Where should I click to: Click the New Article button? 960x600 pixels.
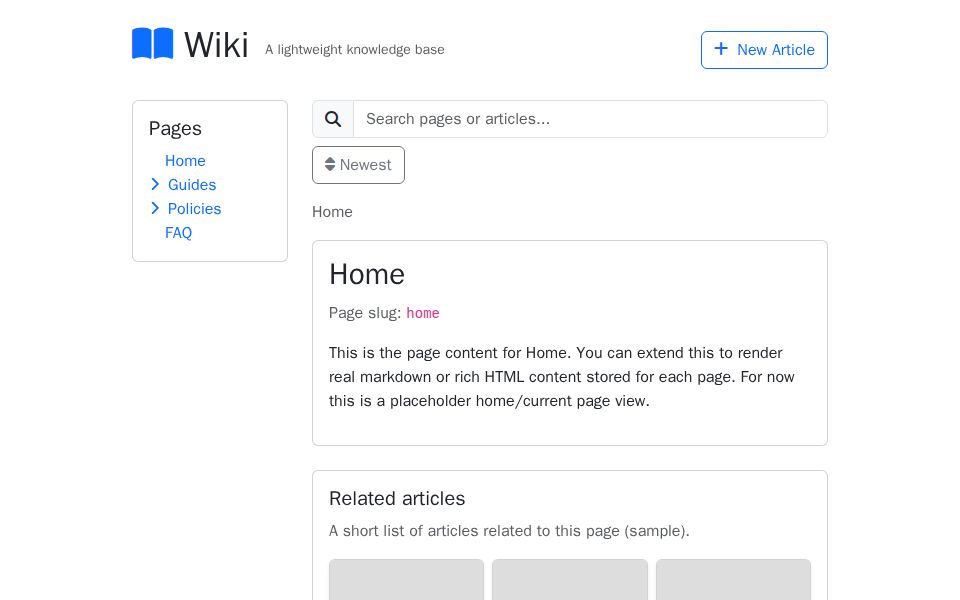[x=764, y=50]
